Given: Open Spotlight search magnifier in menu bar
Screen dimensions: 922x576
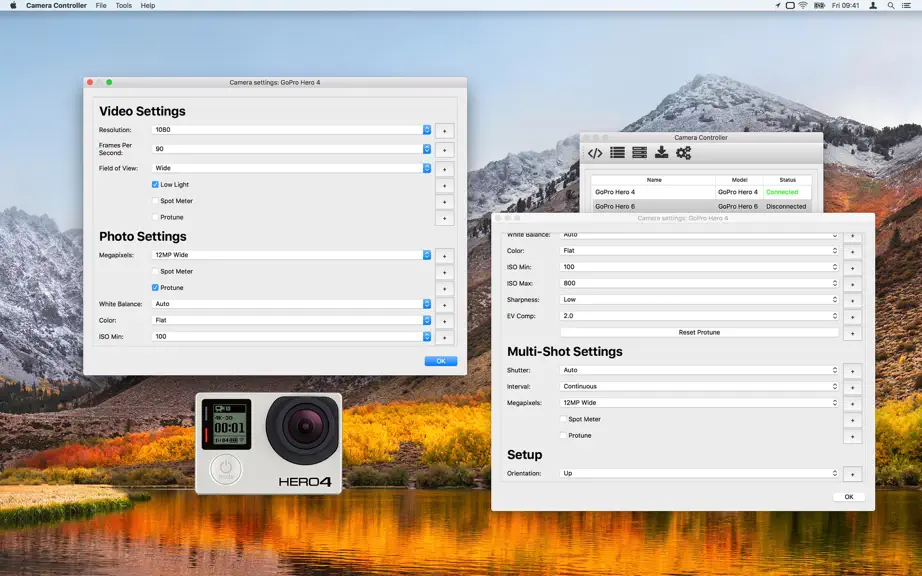Looking at the screenshot, I should (891, 5).
